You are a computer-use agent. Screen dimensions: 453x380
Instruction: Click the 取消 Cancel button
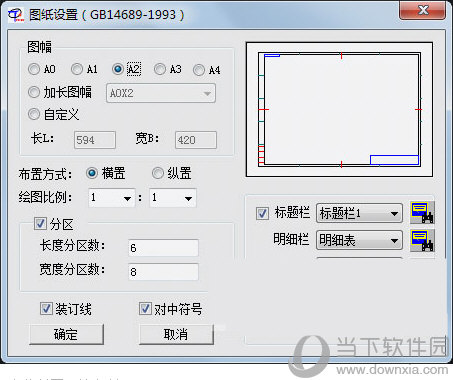coord(176,334)
